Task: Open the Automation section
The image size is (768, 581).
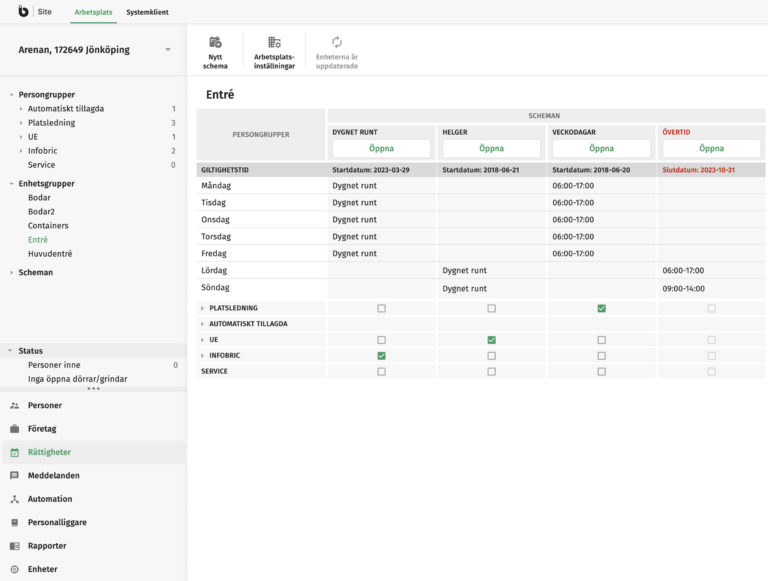Action: point(50,499)
